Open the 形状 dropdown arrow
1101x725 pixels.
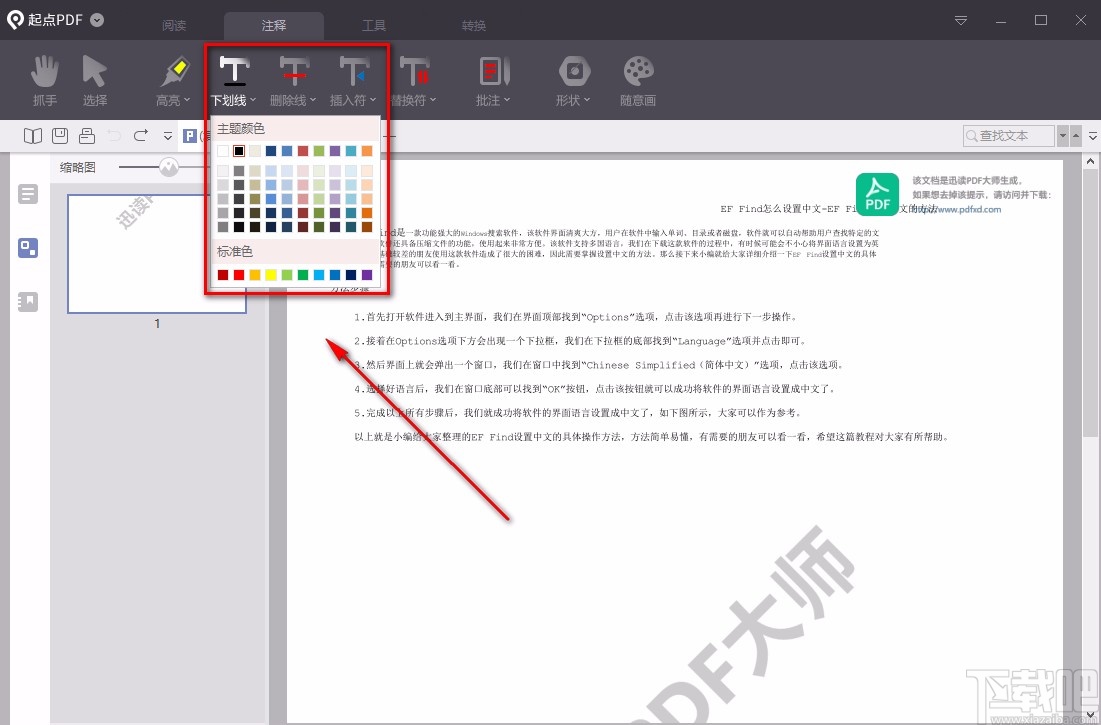[587, 100]
